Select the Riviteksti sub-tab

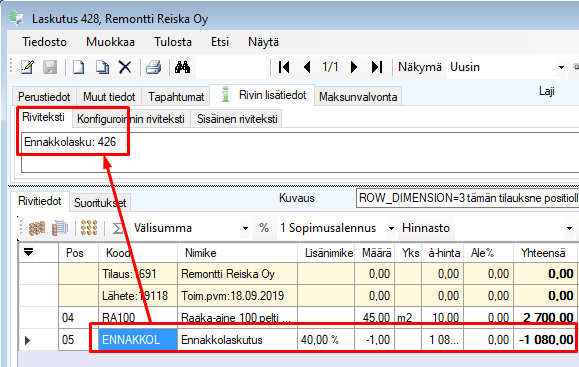[x=43, y=117]
